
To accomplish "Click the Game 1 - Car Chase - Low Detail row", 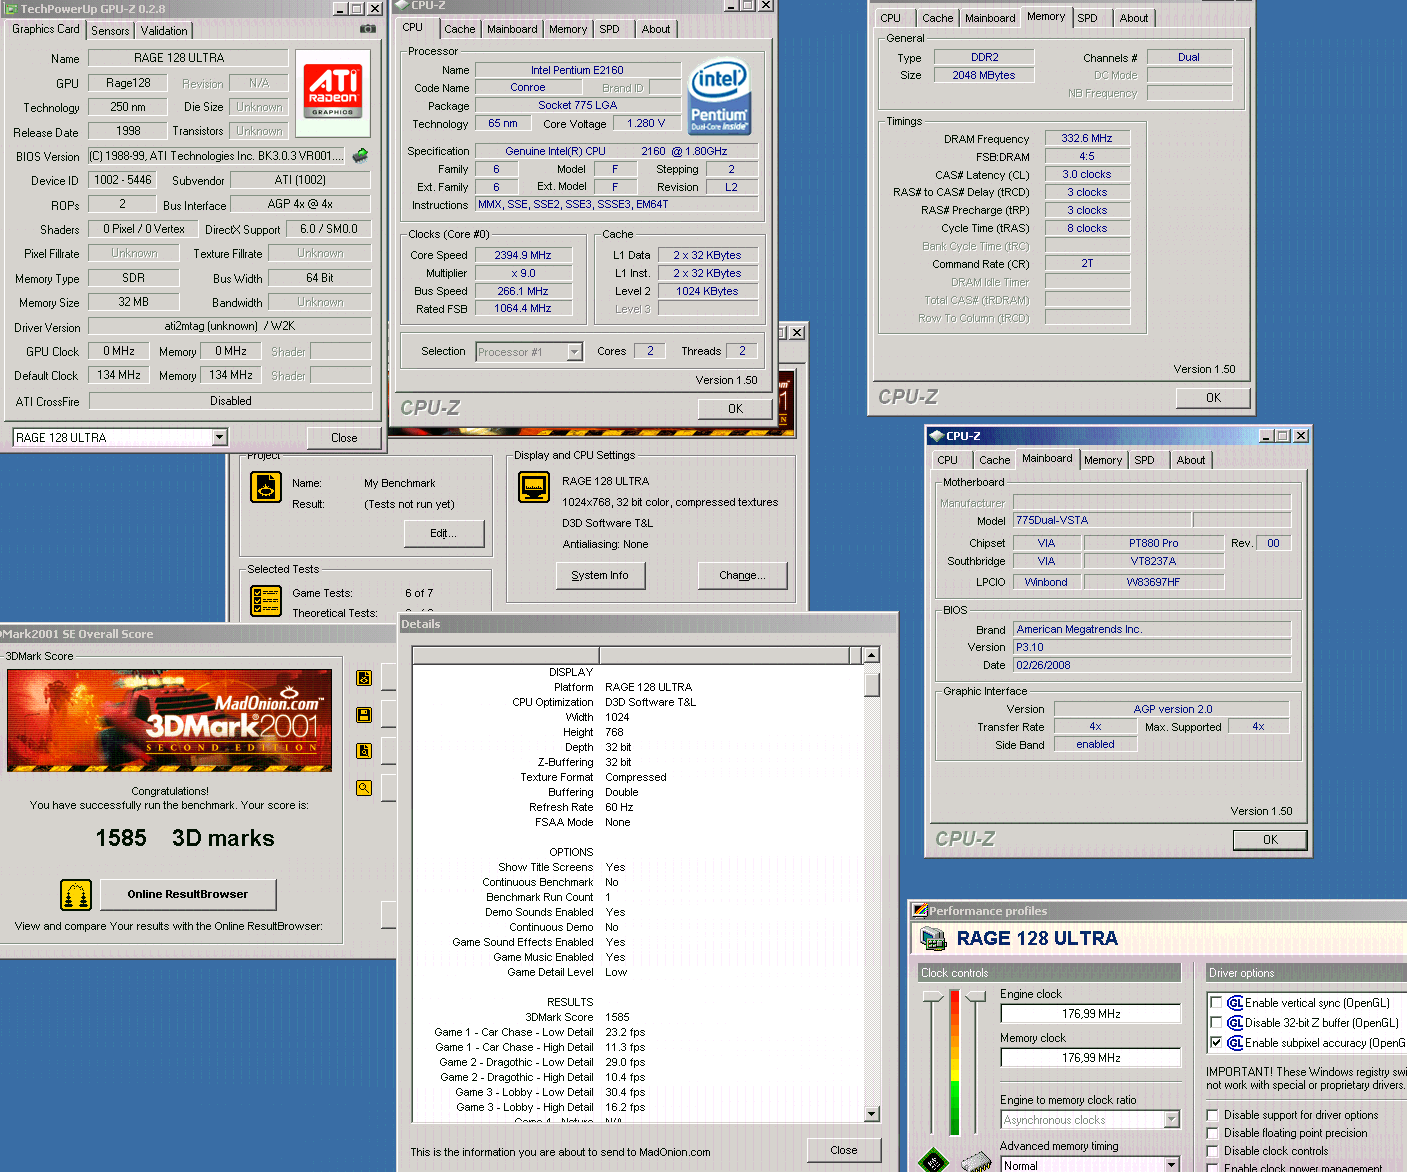I will coord(540,1032).
